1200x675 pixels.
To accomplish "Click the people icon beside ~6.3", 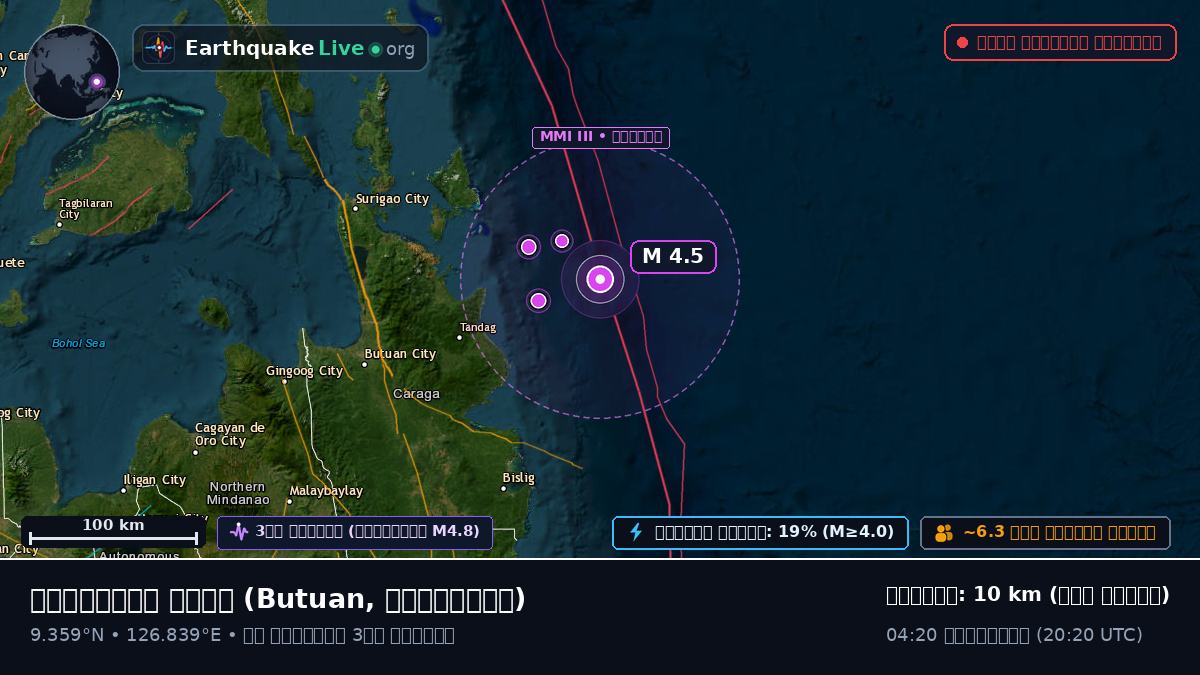I will pos(944,533).
